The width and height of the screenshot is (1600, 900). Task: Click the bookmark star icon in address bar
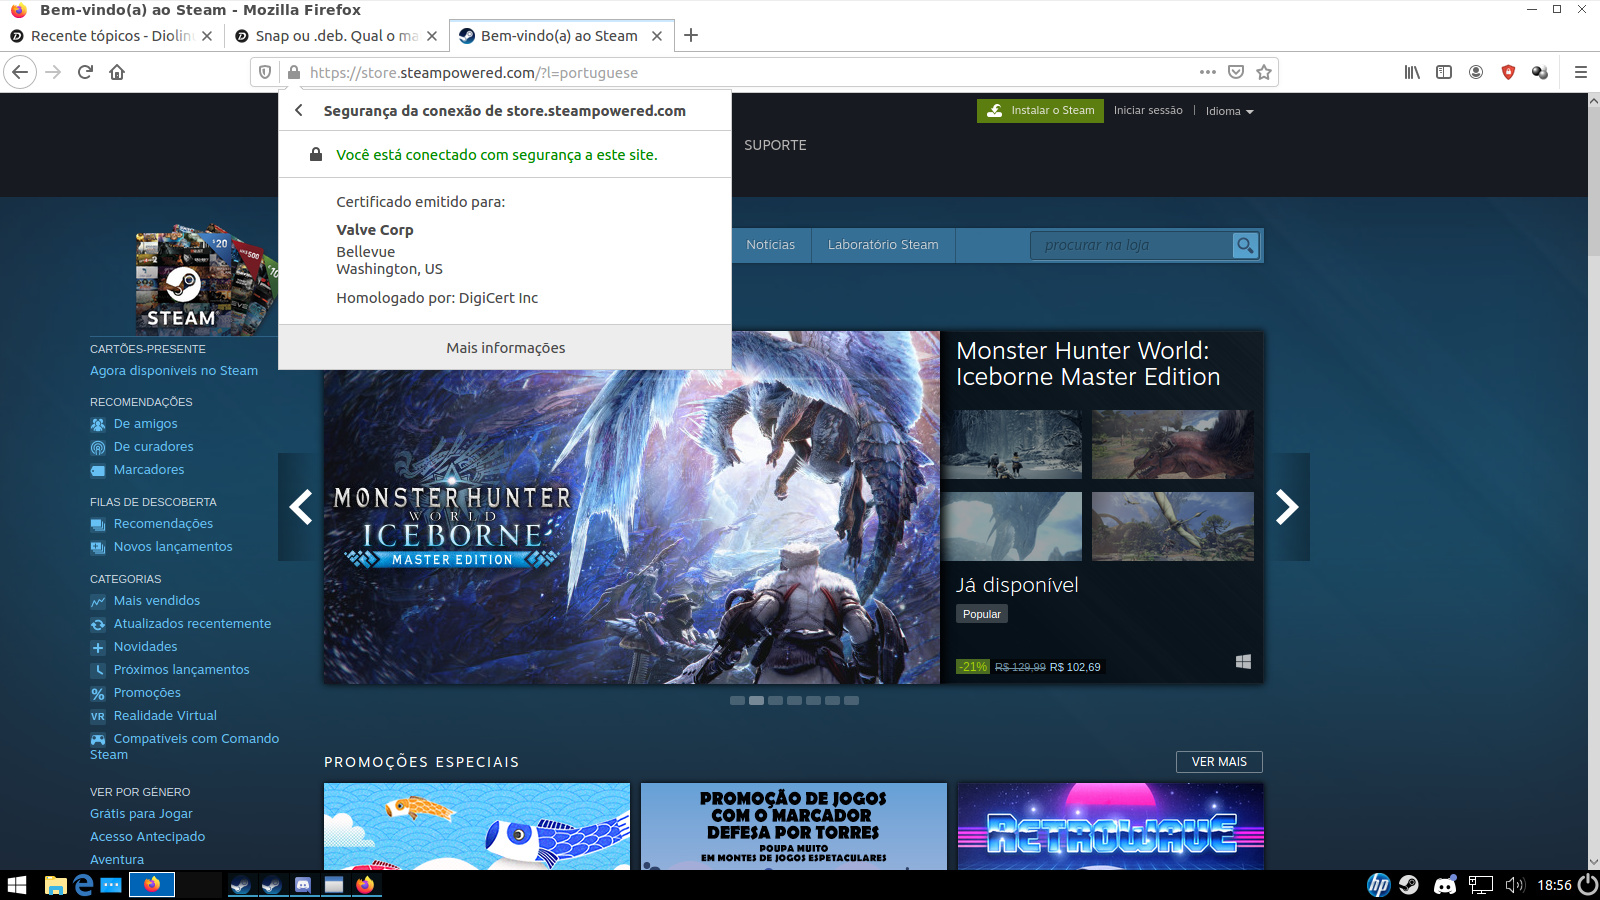(x=1264, y=72)
